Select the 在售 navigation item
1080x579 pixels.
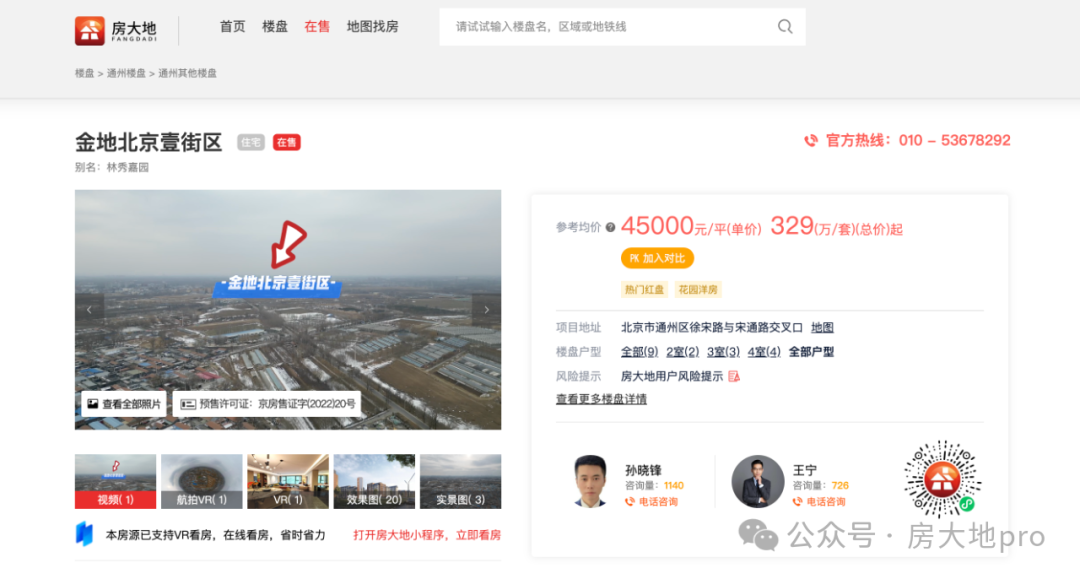[x=317, y=27]
